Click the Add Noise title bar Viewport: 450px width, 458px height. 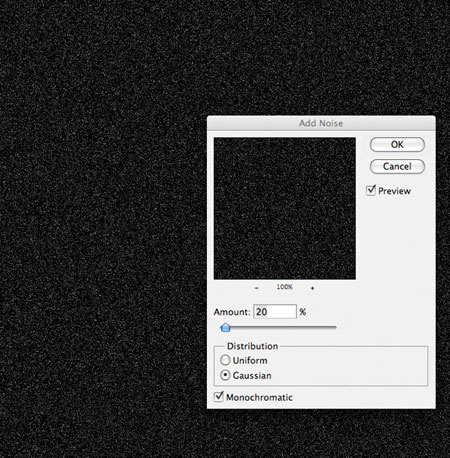321,123
